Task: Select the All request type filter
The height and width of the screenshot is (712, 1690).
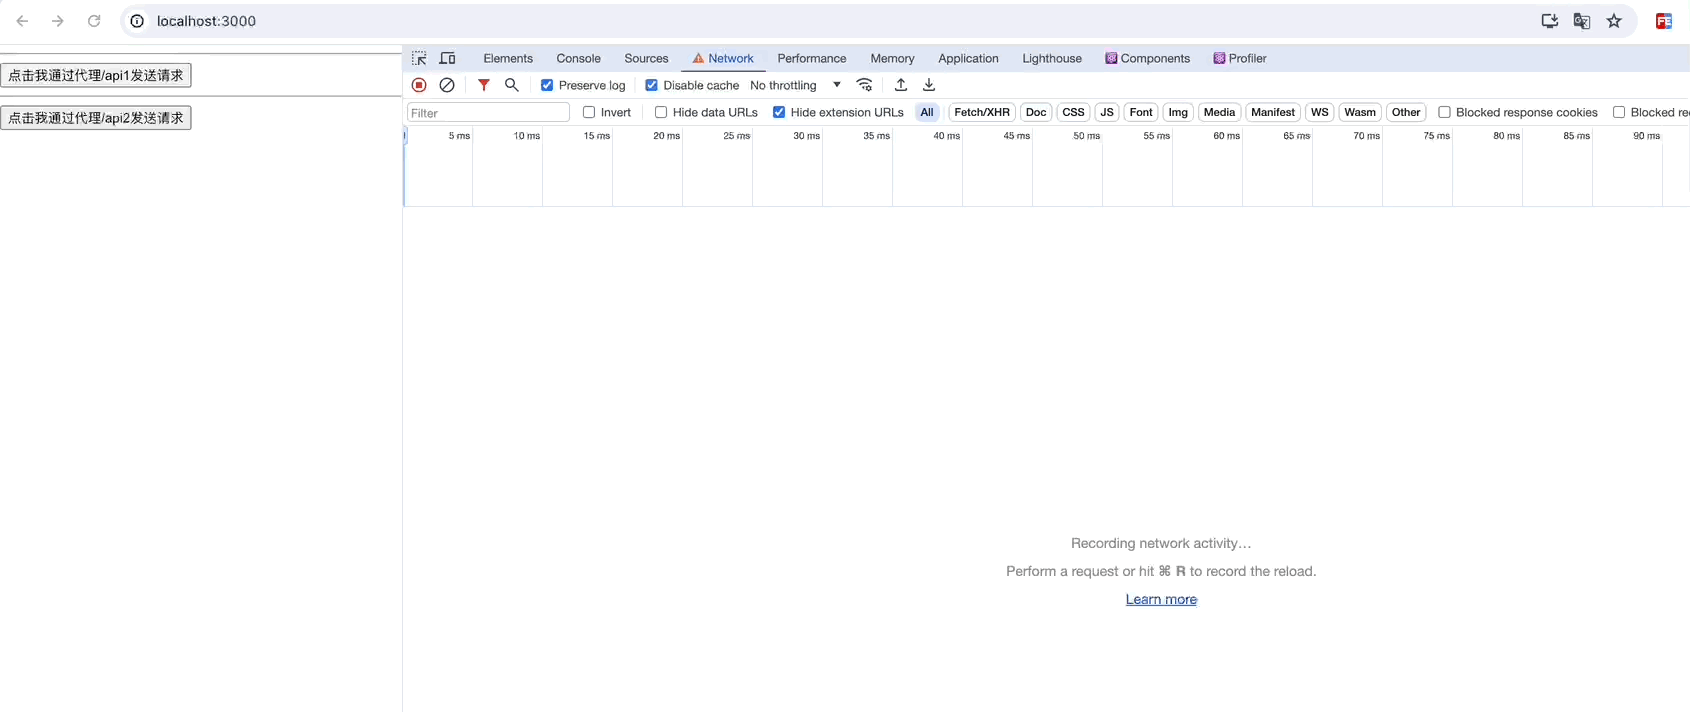Action: (x=927, y=112)
